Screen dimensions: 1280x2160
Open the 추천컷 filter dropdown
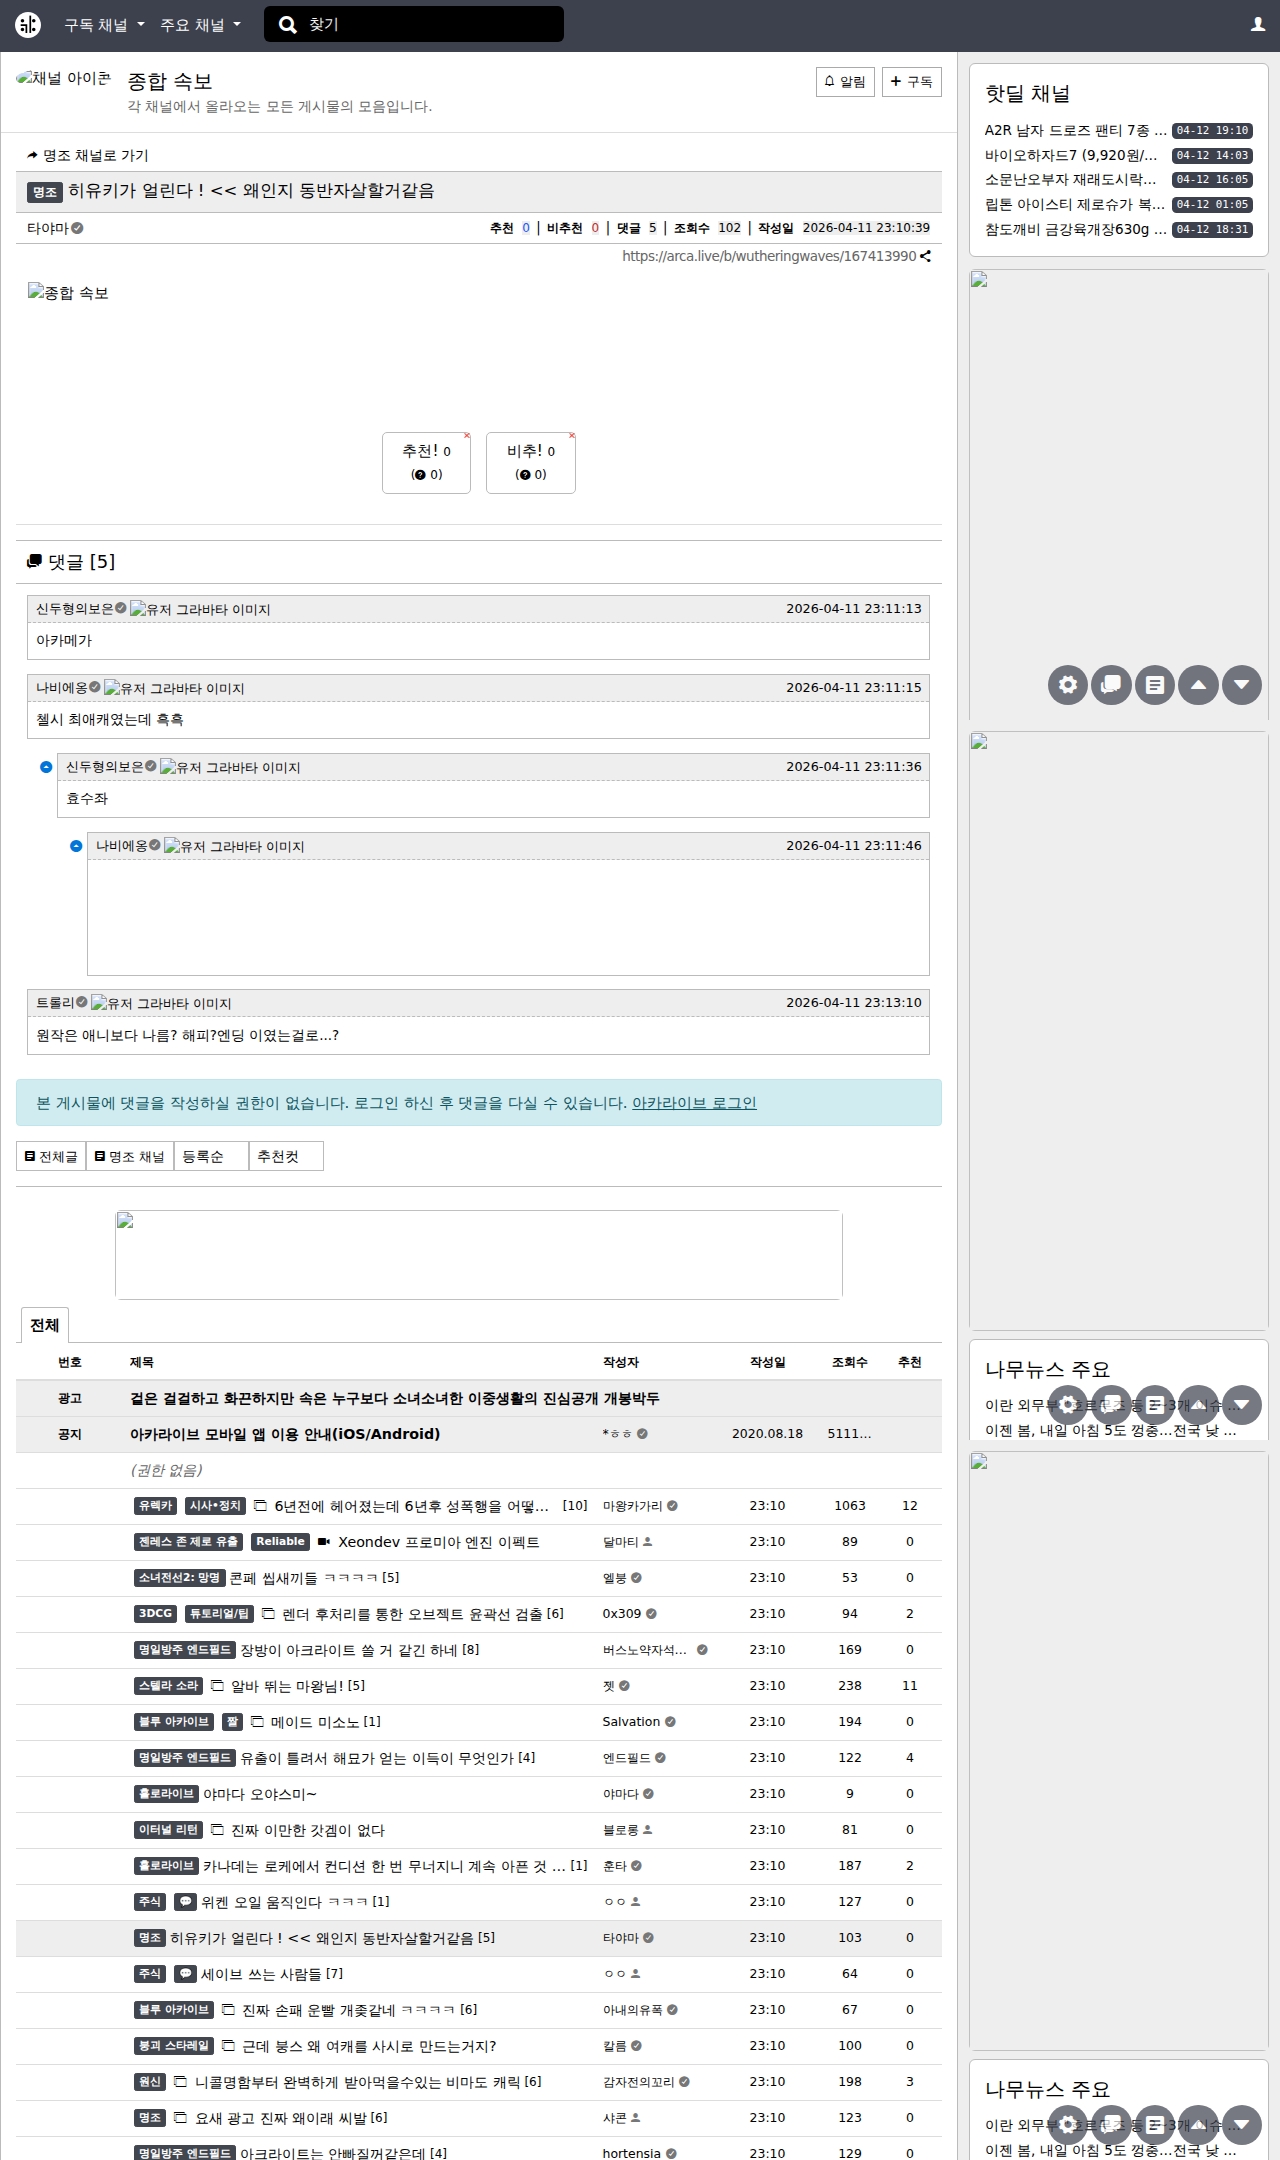tap(286, 1156)
